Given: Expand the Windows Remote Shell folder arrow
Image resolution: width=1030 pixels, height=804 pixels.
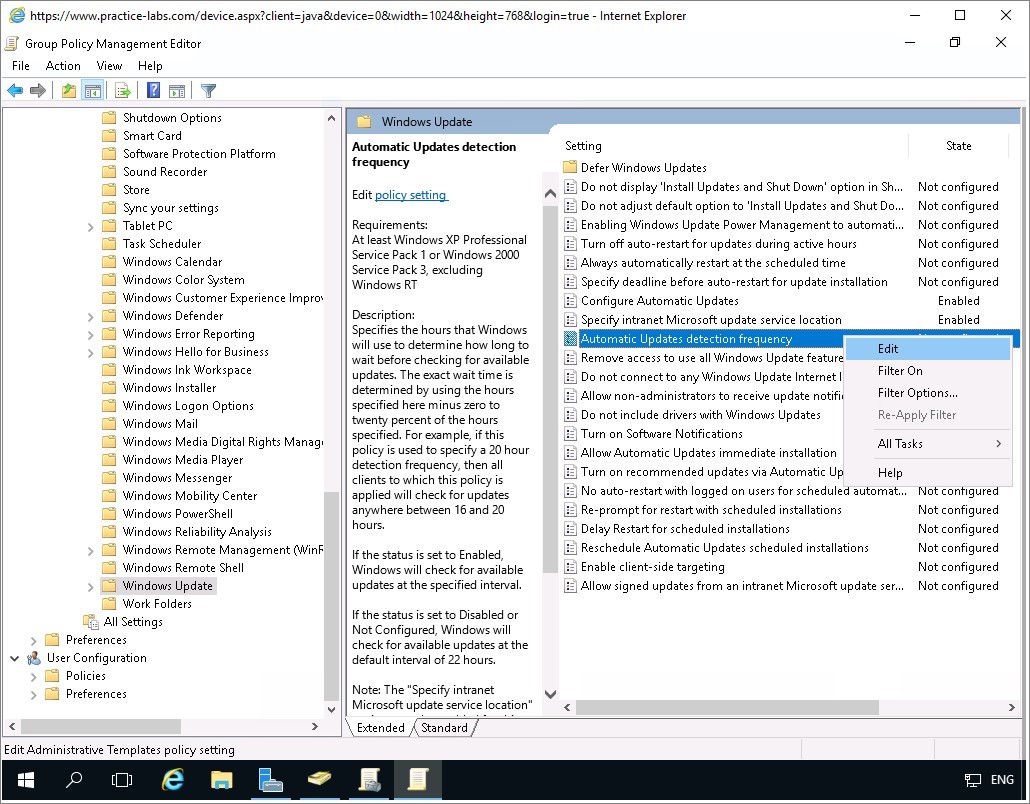Looking at the screenshot, I should point(91,568).
